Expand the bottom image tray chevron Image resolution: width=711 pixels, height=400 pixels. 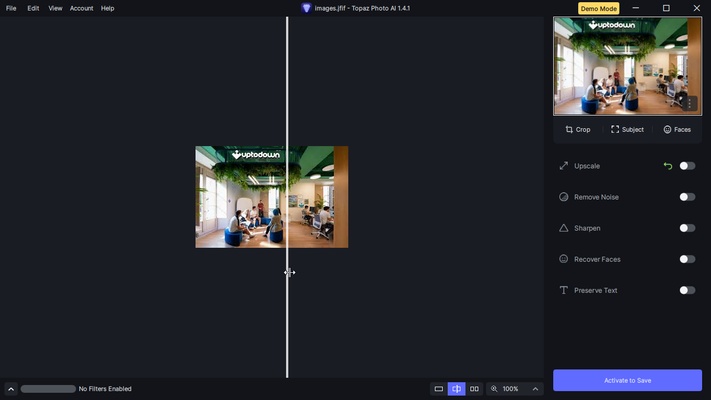tap(11, 389)
